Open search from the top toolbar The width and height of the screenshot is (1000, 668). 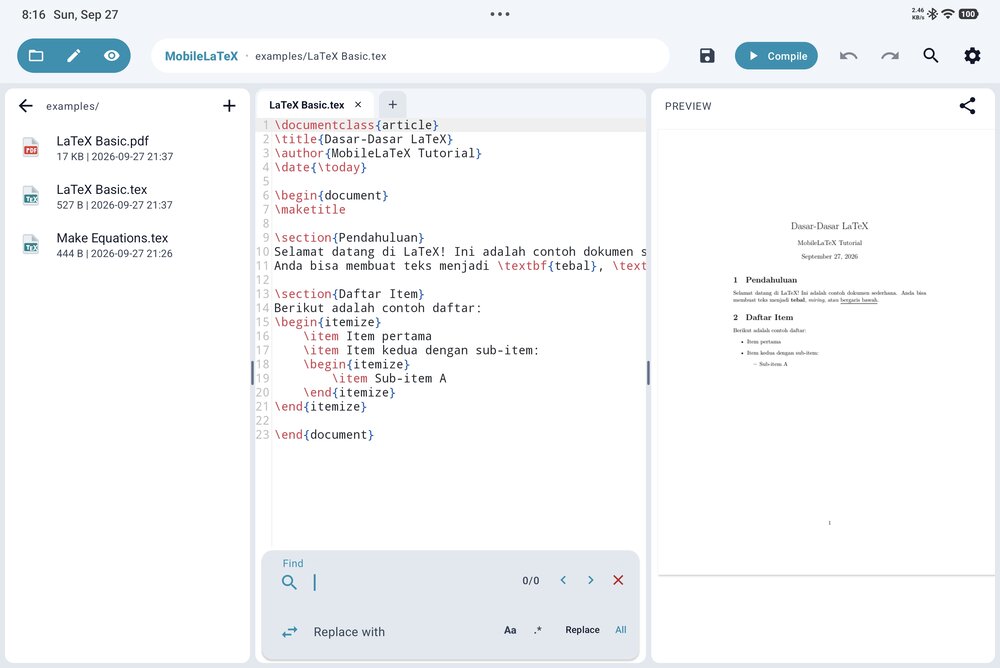tap(930, 56)
